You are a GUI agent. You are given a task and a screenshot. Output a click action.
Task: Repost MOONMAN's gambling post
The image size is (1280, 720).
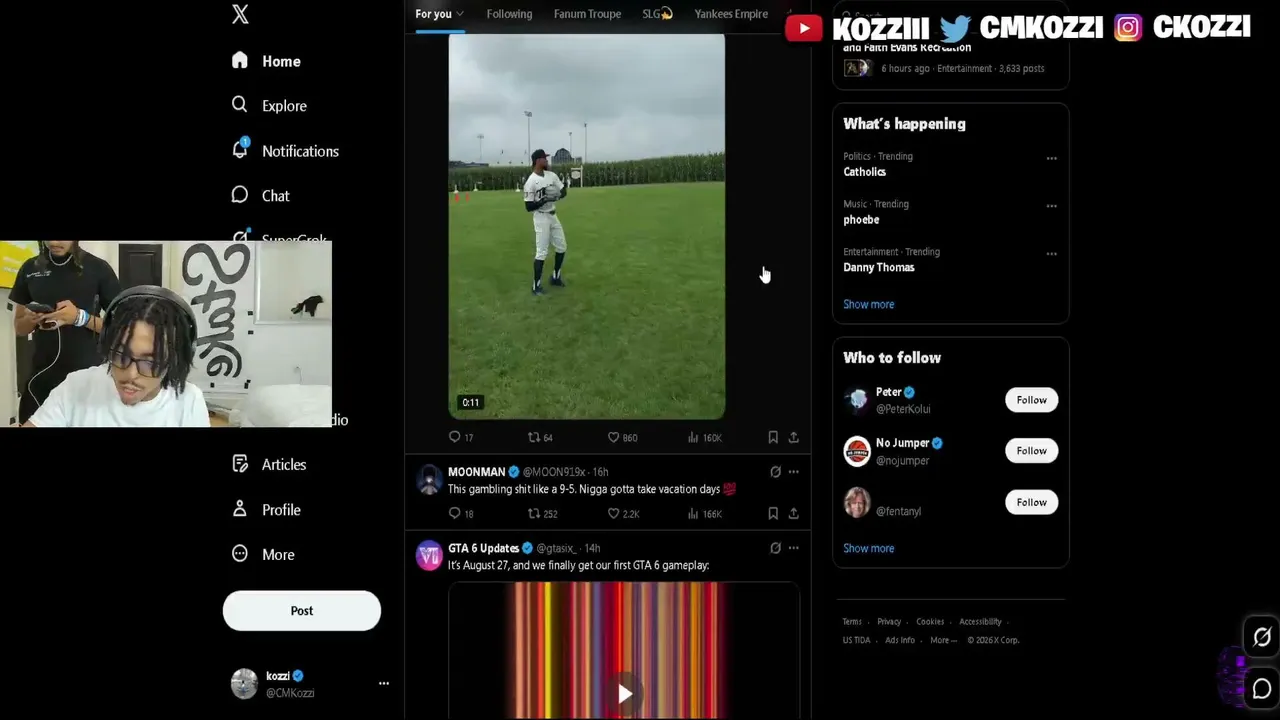point(542,513)
